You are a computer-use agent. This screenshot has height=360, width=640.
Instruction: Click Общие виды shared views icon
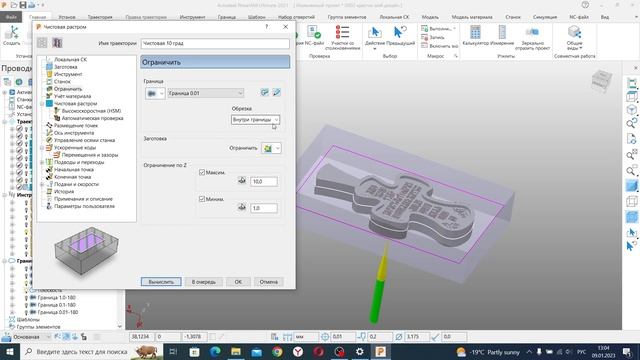point(574,32)
